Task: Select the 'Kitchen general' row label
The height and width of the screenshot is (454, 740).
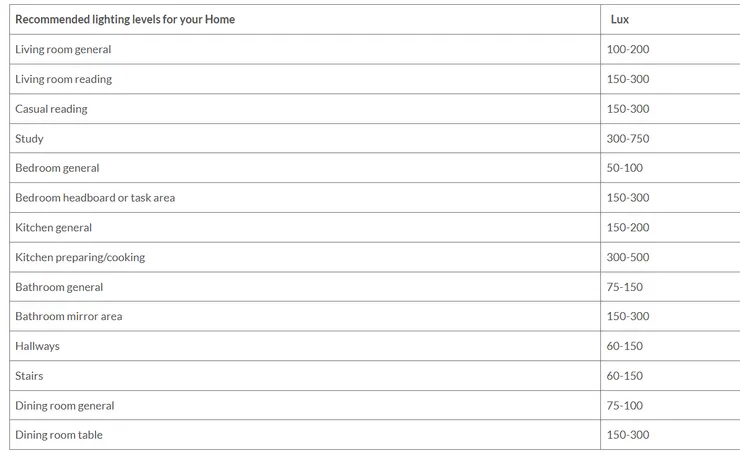Action: point(53,228)
